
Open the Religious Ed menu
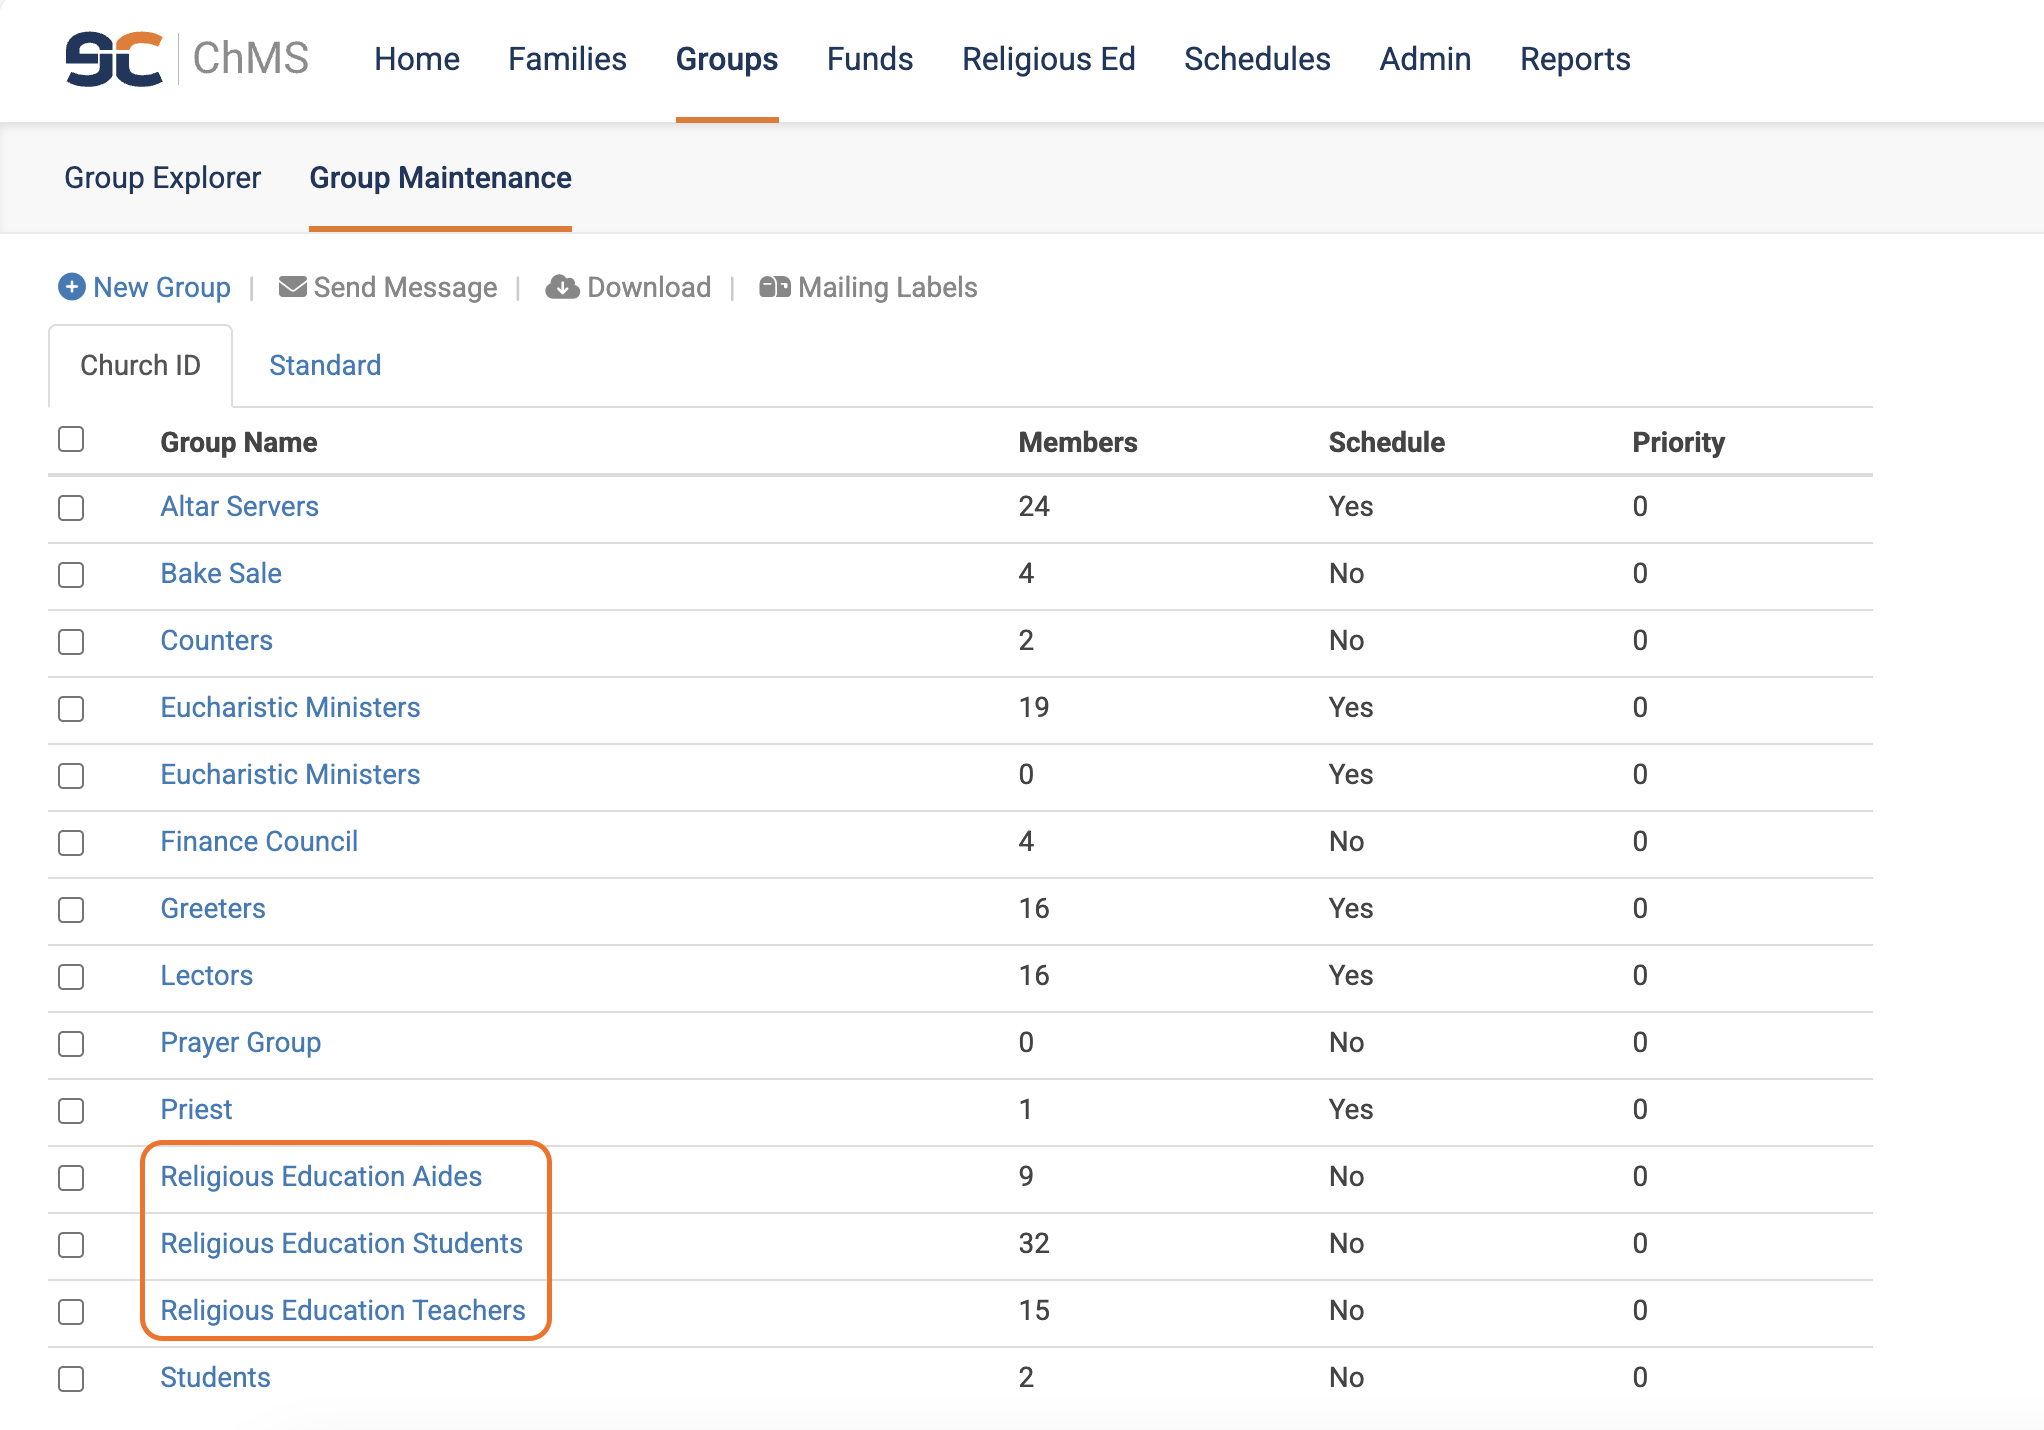pyautogui.click(x=1048, y=59)
